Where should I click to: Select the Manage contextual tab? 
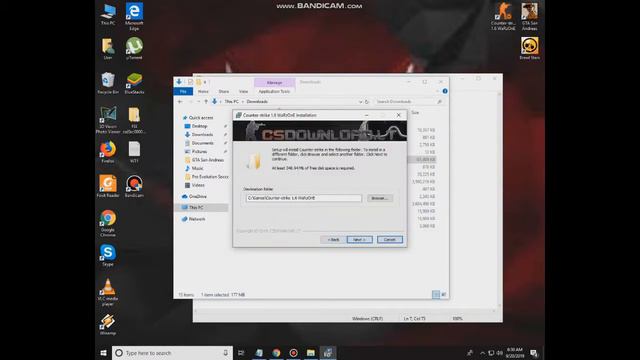click(274, 82)
